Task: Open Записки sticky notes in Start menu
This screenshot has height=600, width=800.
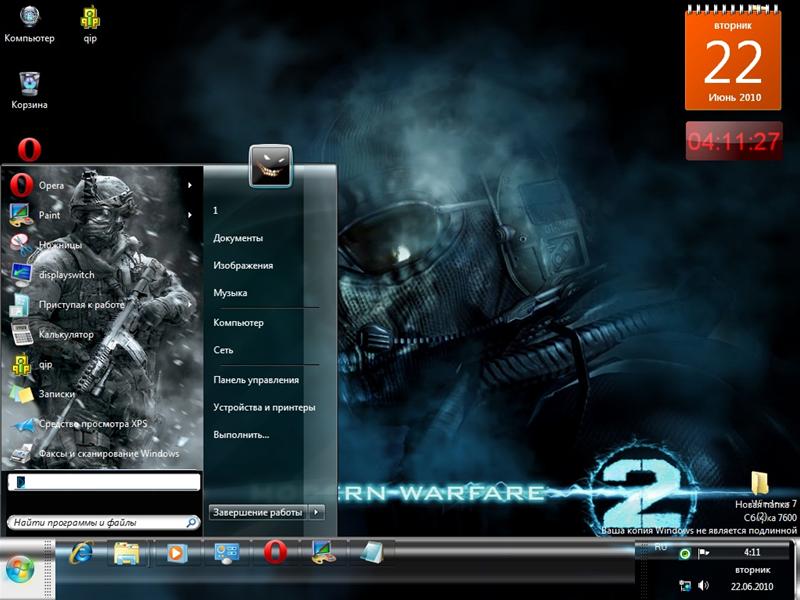Action: click(x=101, y=394)
